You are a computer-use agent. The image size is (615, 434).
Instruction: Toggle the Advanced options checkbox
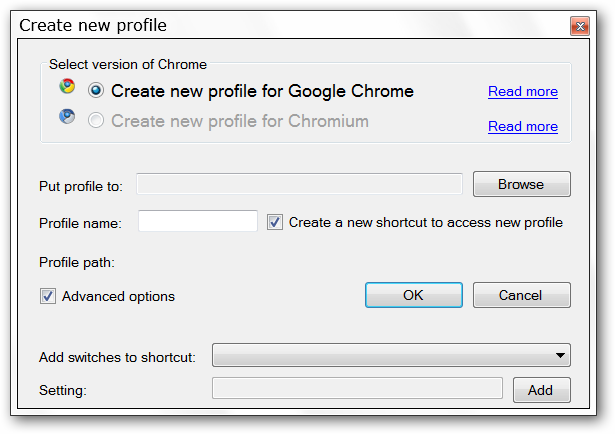(48, 296)
